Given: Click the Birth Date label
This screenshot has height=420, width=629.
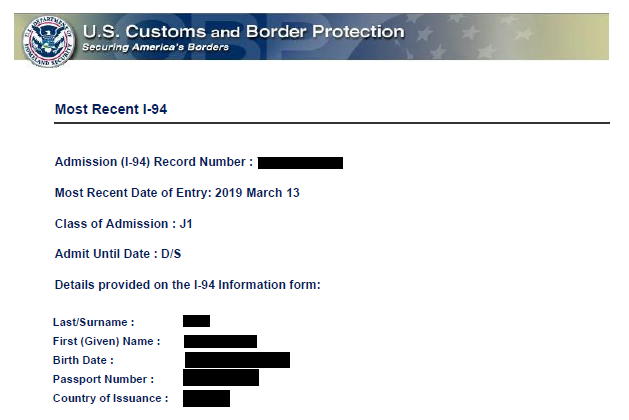Looking at the screenshot, I should click(83, 360).
